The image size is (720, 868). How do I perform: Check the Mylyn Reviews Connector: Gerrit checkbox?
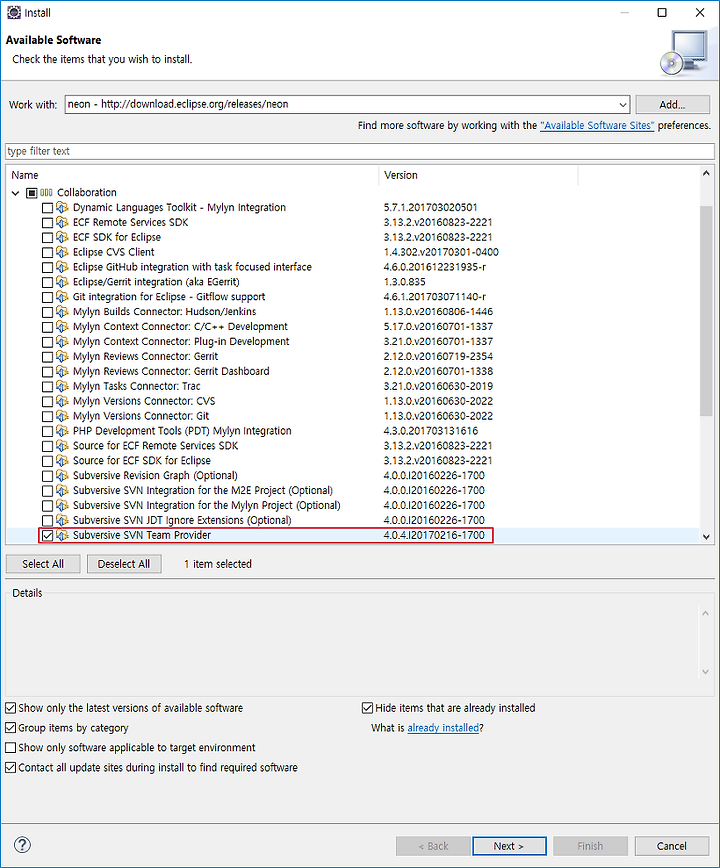[x=48, y=357]
